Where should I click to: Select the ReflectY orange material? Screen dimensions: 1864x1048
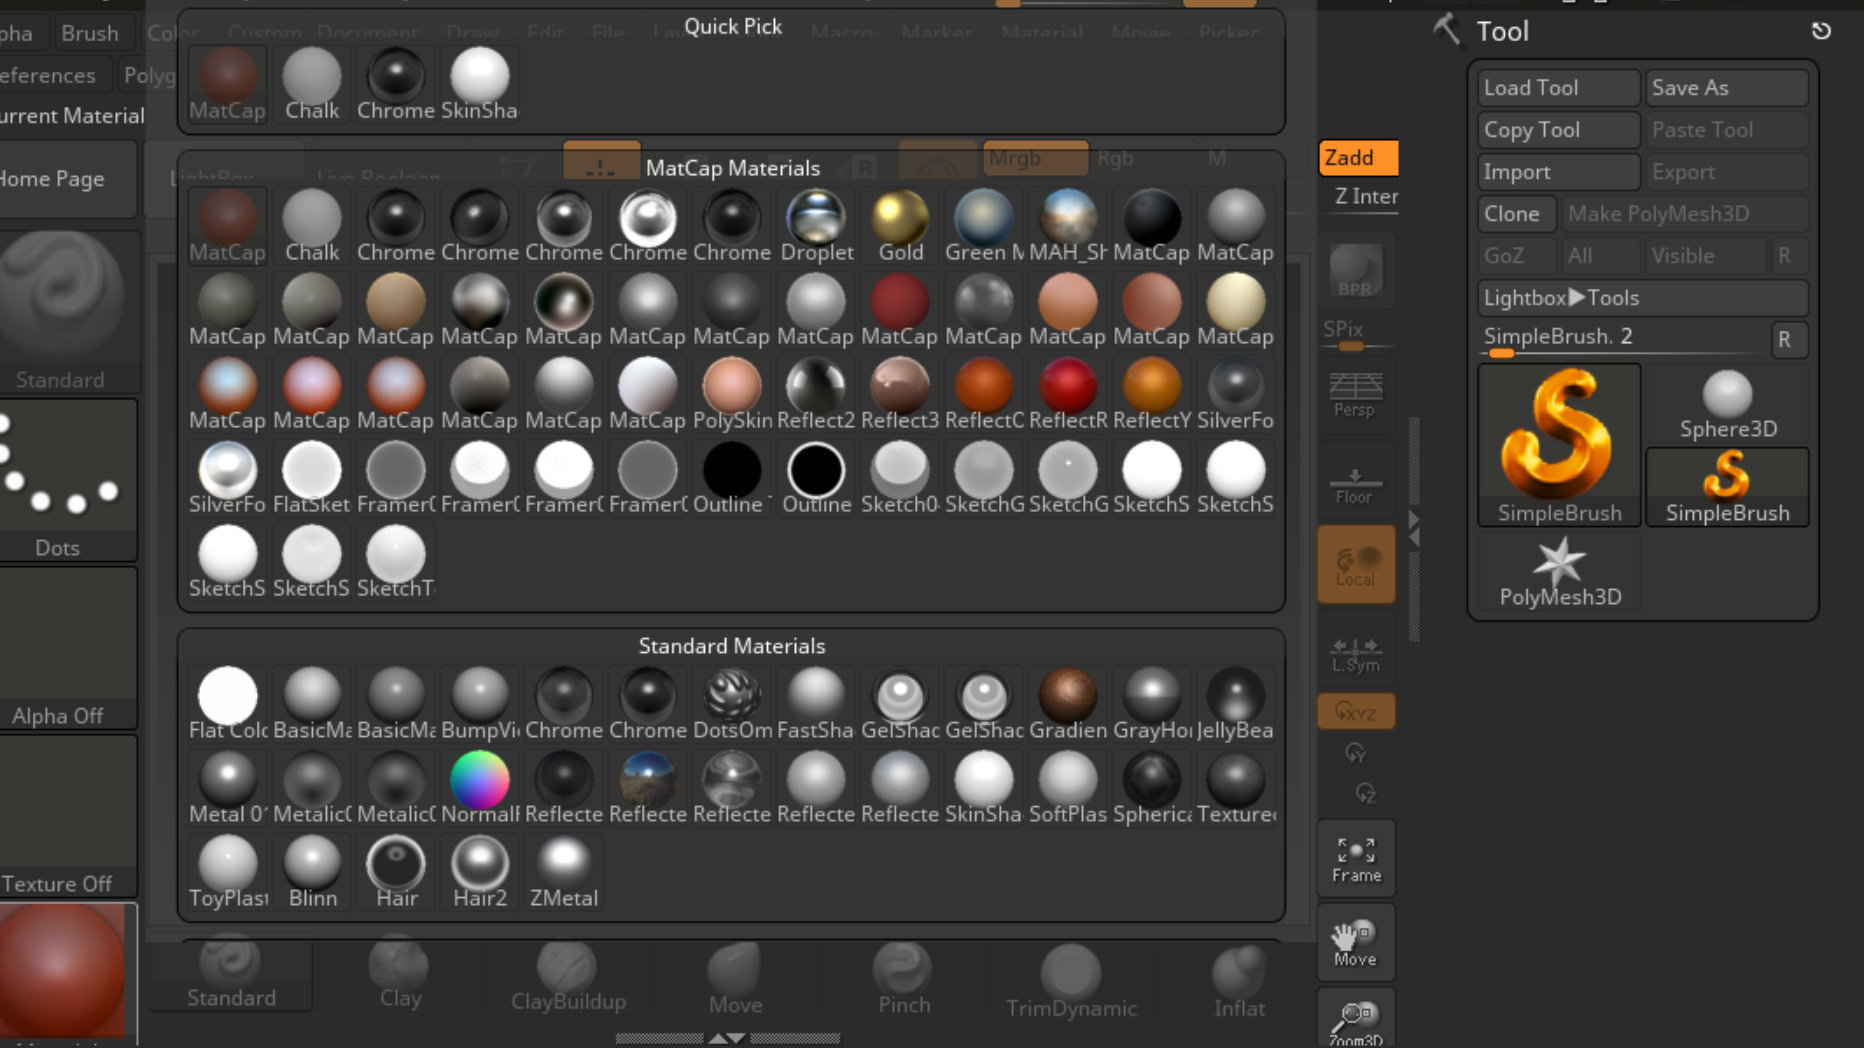click(1152, 394)
